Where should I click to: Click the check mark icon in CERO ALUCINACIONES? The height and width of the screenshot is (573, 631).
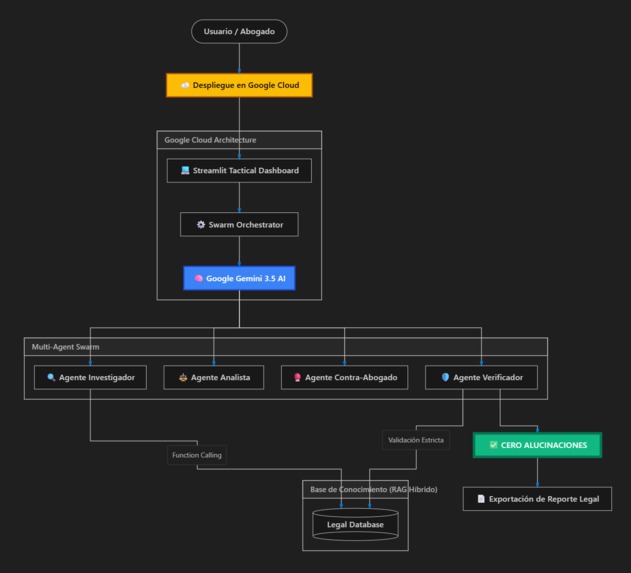point(493,445)
